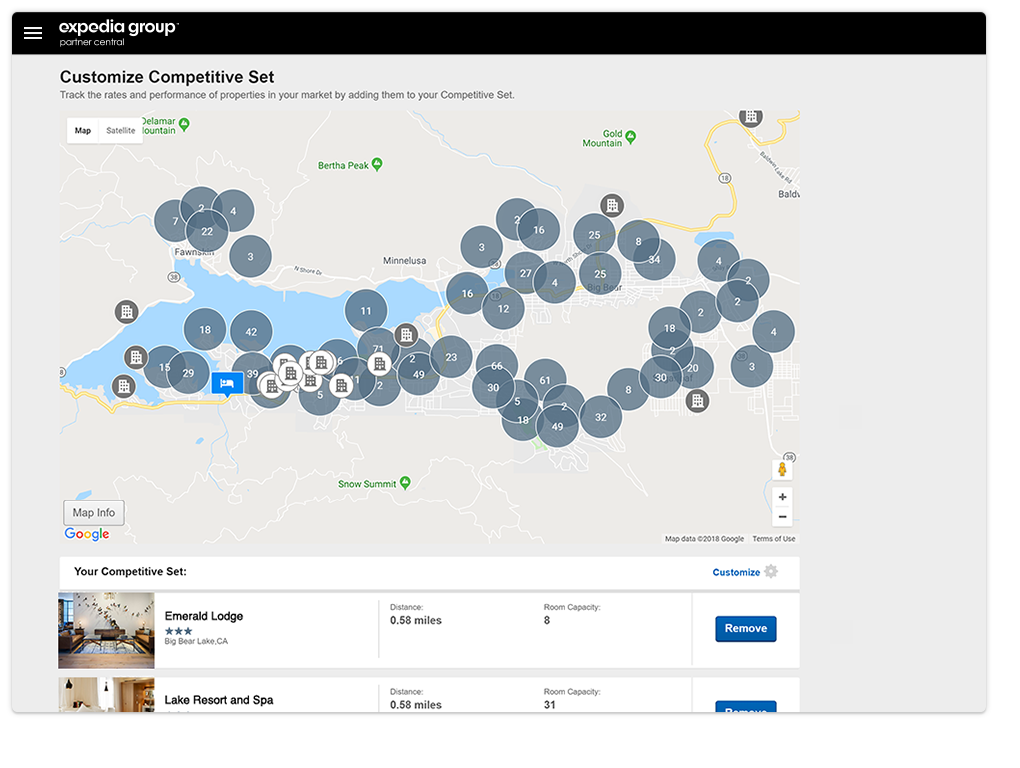Select the Emerald Lodge property name
This screenshot has height=768, width=1020.
pos(204,616)
